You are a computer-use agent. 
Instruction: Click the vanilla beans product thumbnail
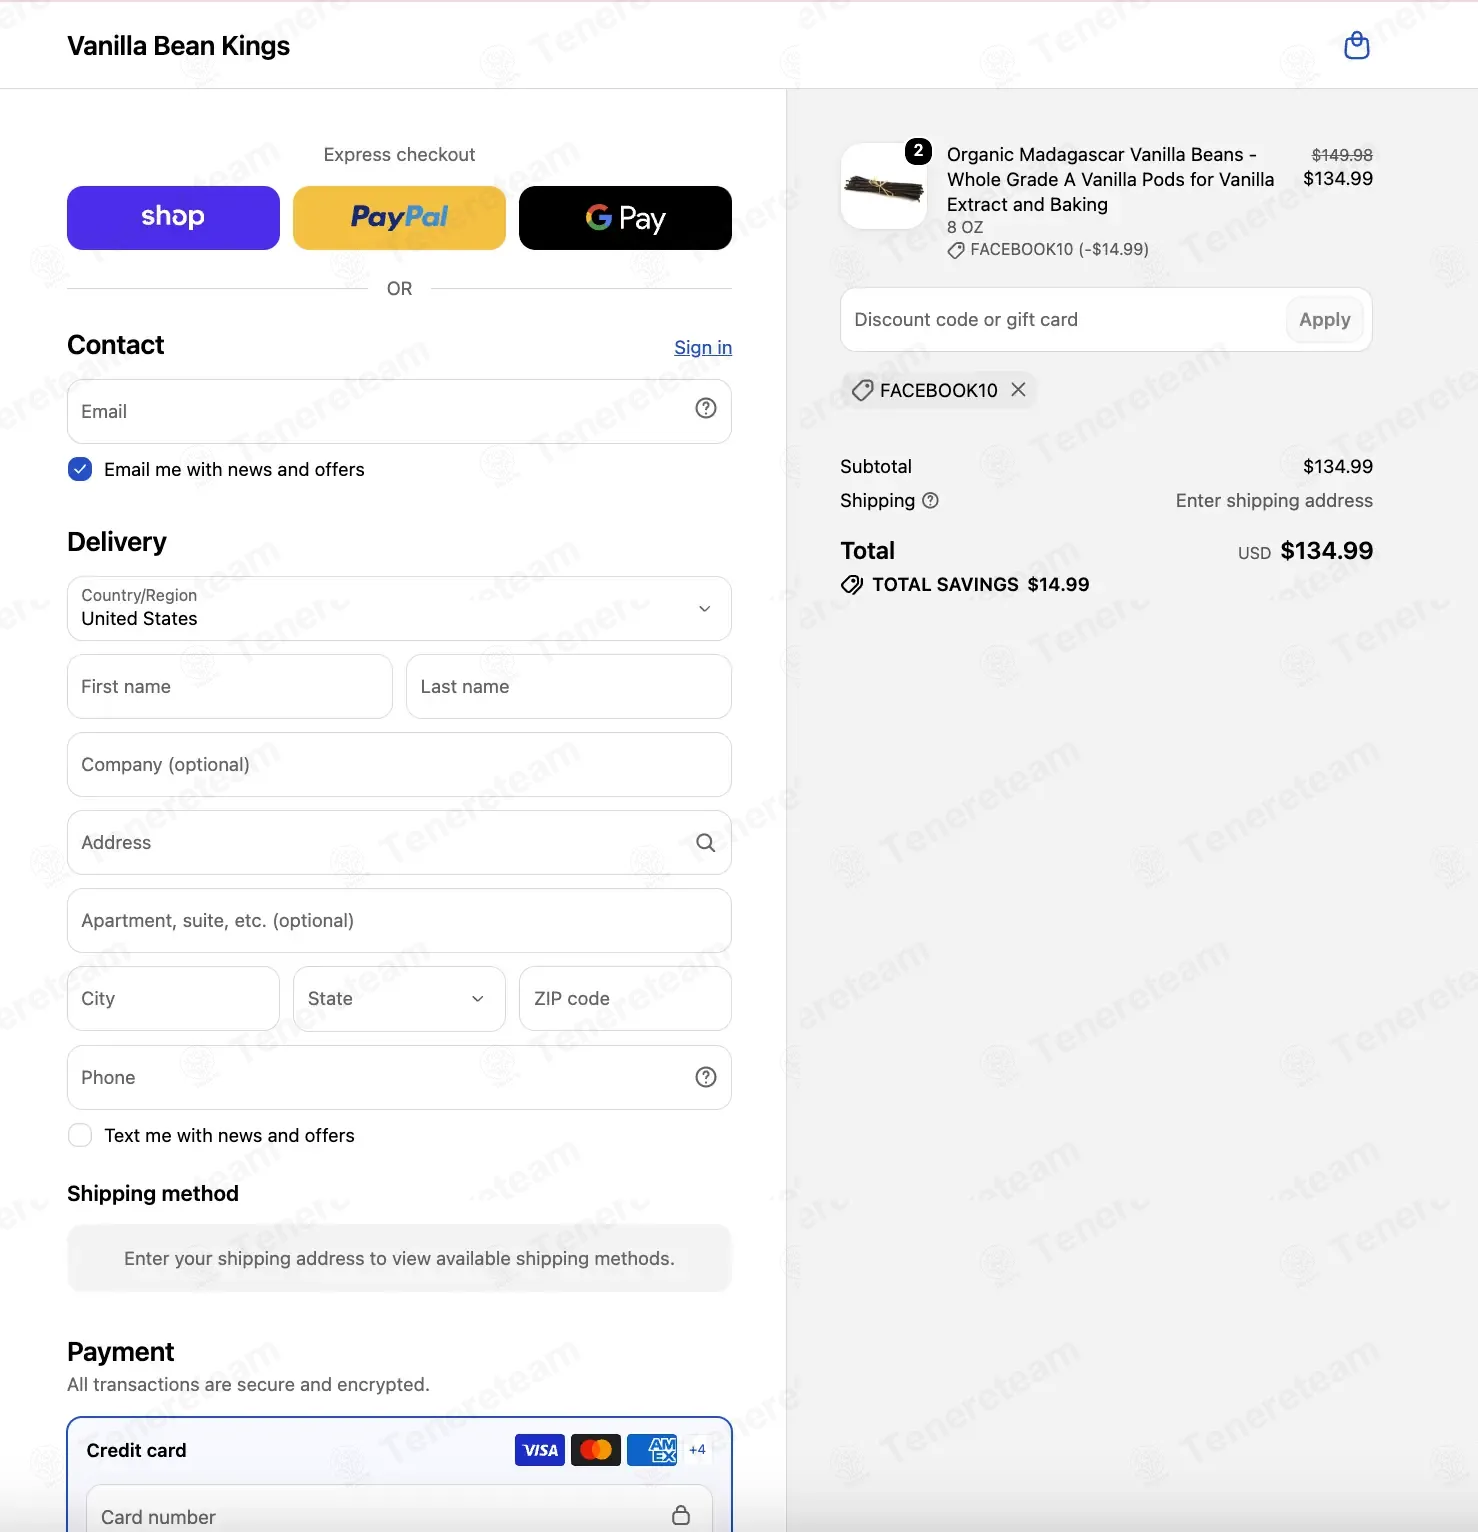click(x=884, y=186)
